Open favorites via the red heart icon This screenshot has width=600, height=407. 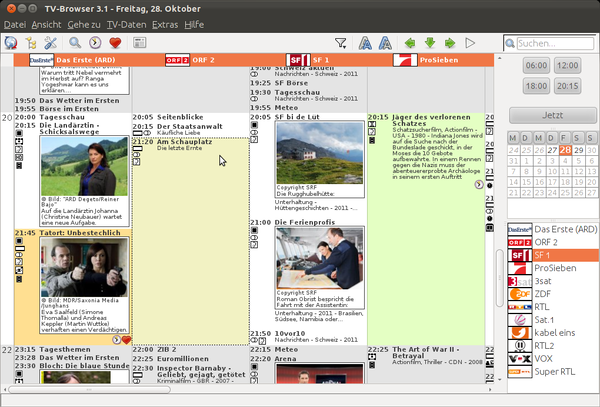coord(116,43)
